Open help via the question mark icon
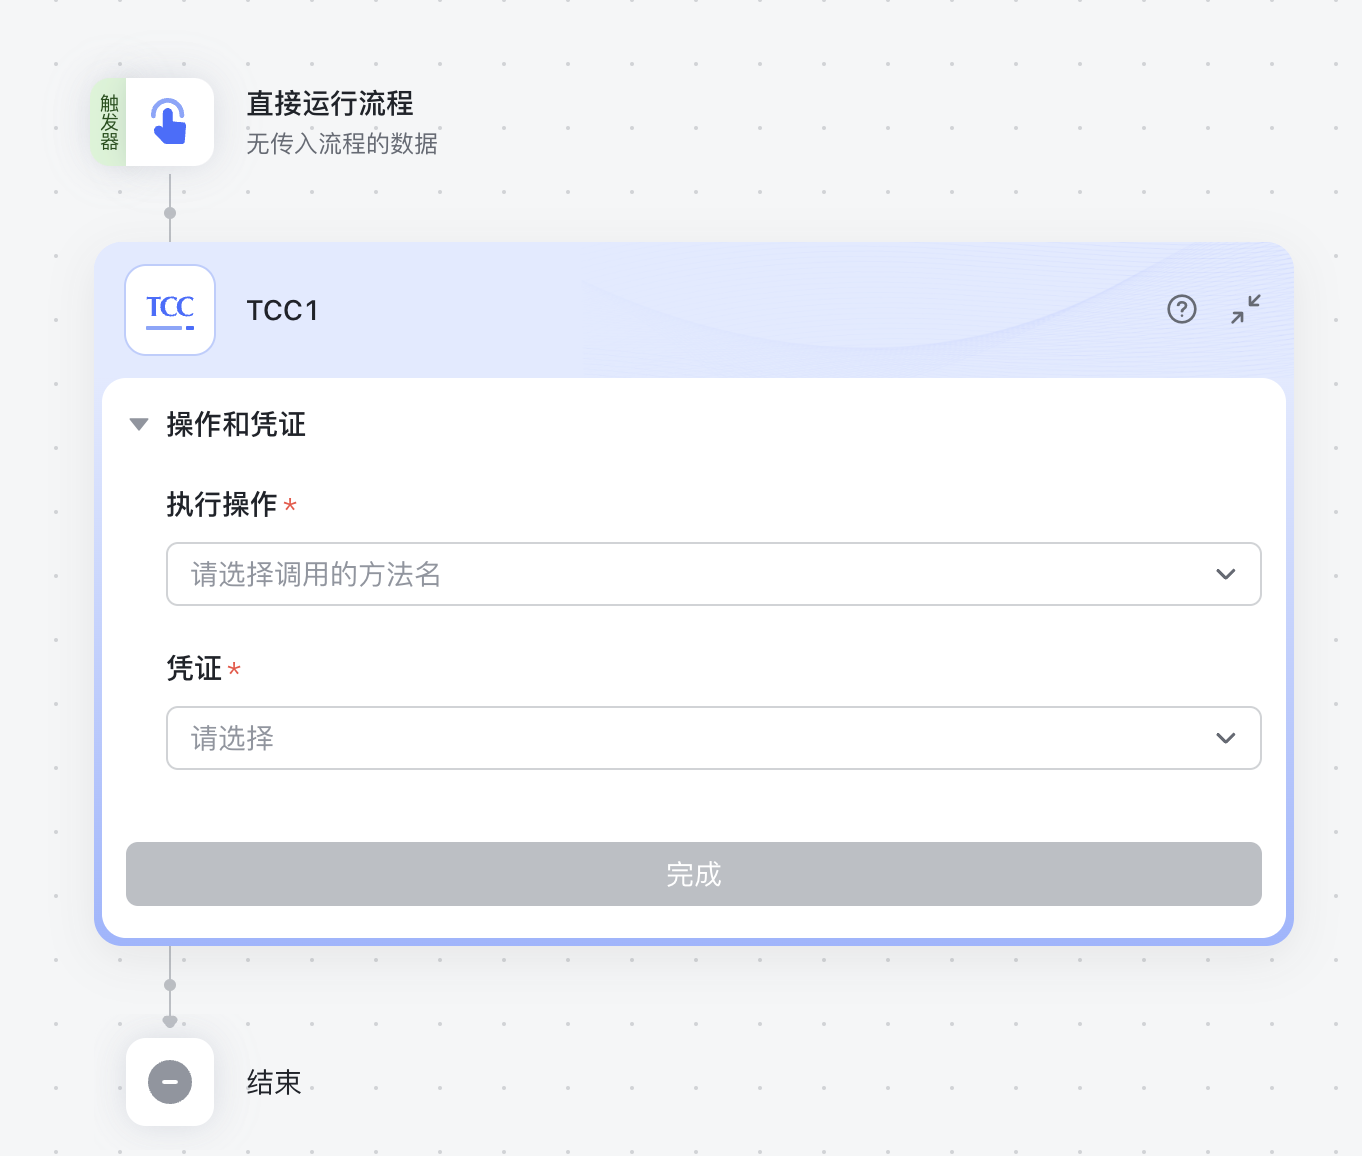The height and width of the screenshot is (1156, 1362). point(1181,310)
